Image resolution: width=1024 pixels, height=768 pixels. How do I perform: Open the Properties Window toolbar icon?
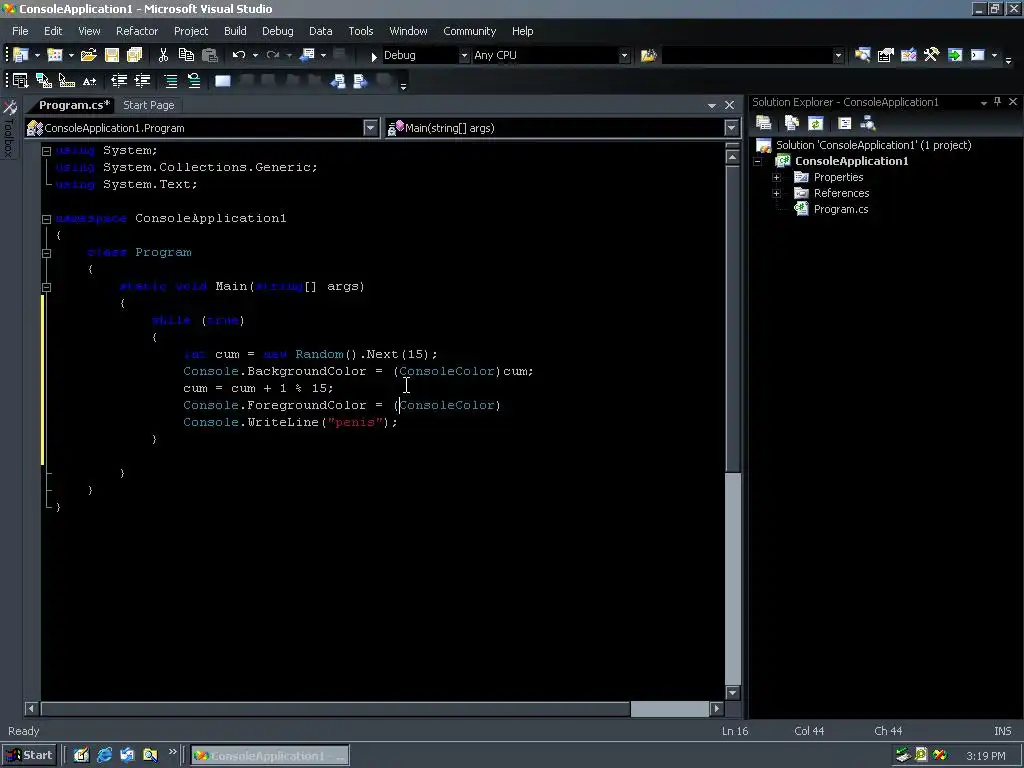pyautogui.click(x=886, y=56)
